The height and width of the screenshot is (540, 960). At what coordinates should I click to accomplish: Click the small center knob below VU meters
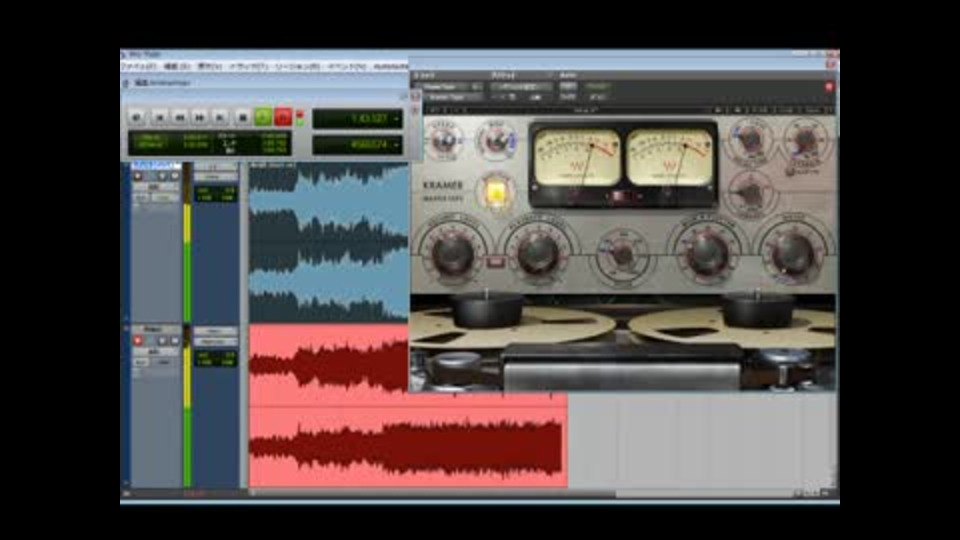[623, 255]
